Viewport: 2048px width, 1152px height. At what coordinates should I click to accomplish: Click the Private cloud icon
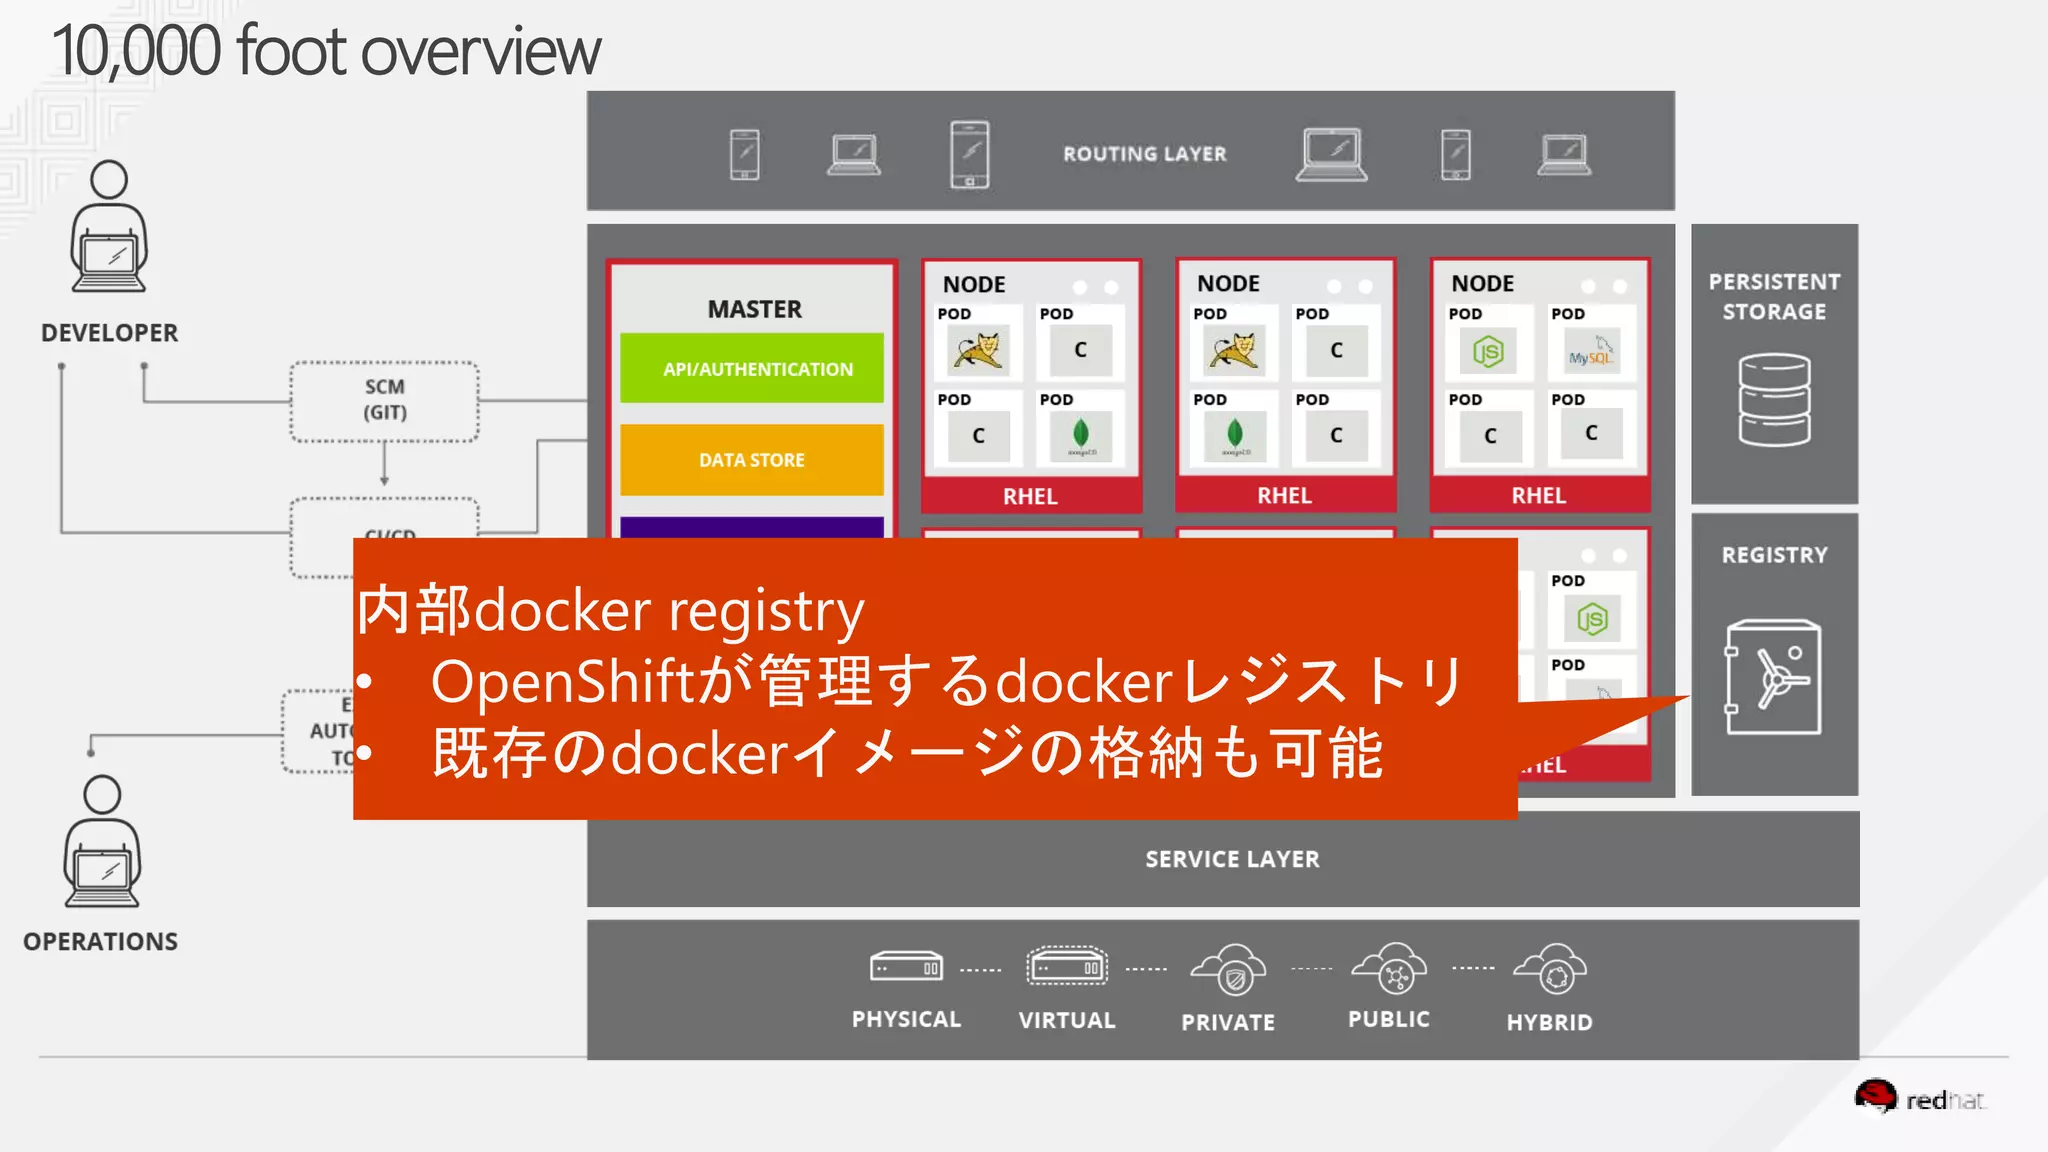pos(1229,970)
